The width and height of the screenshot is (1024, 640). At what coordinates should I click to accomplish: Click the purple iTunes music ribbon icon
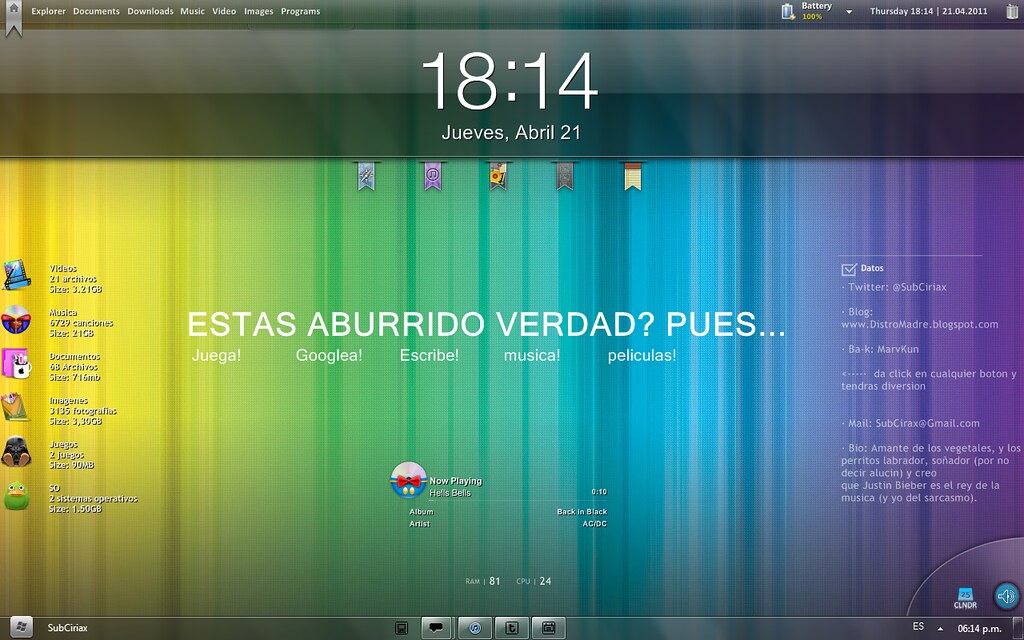[x=432, y=176]
